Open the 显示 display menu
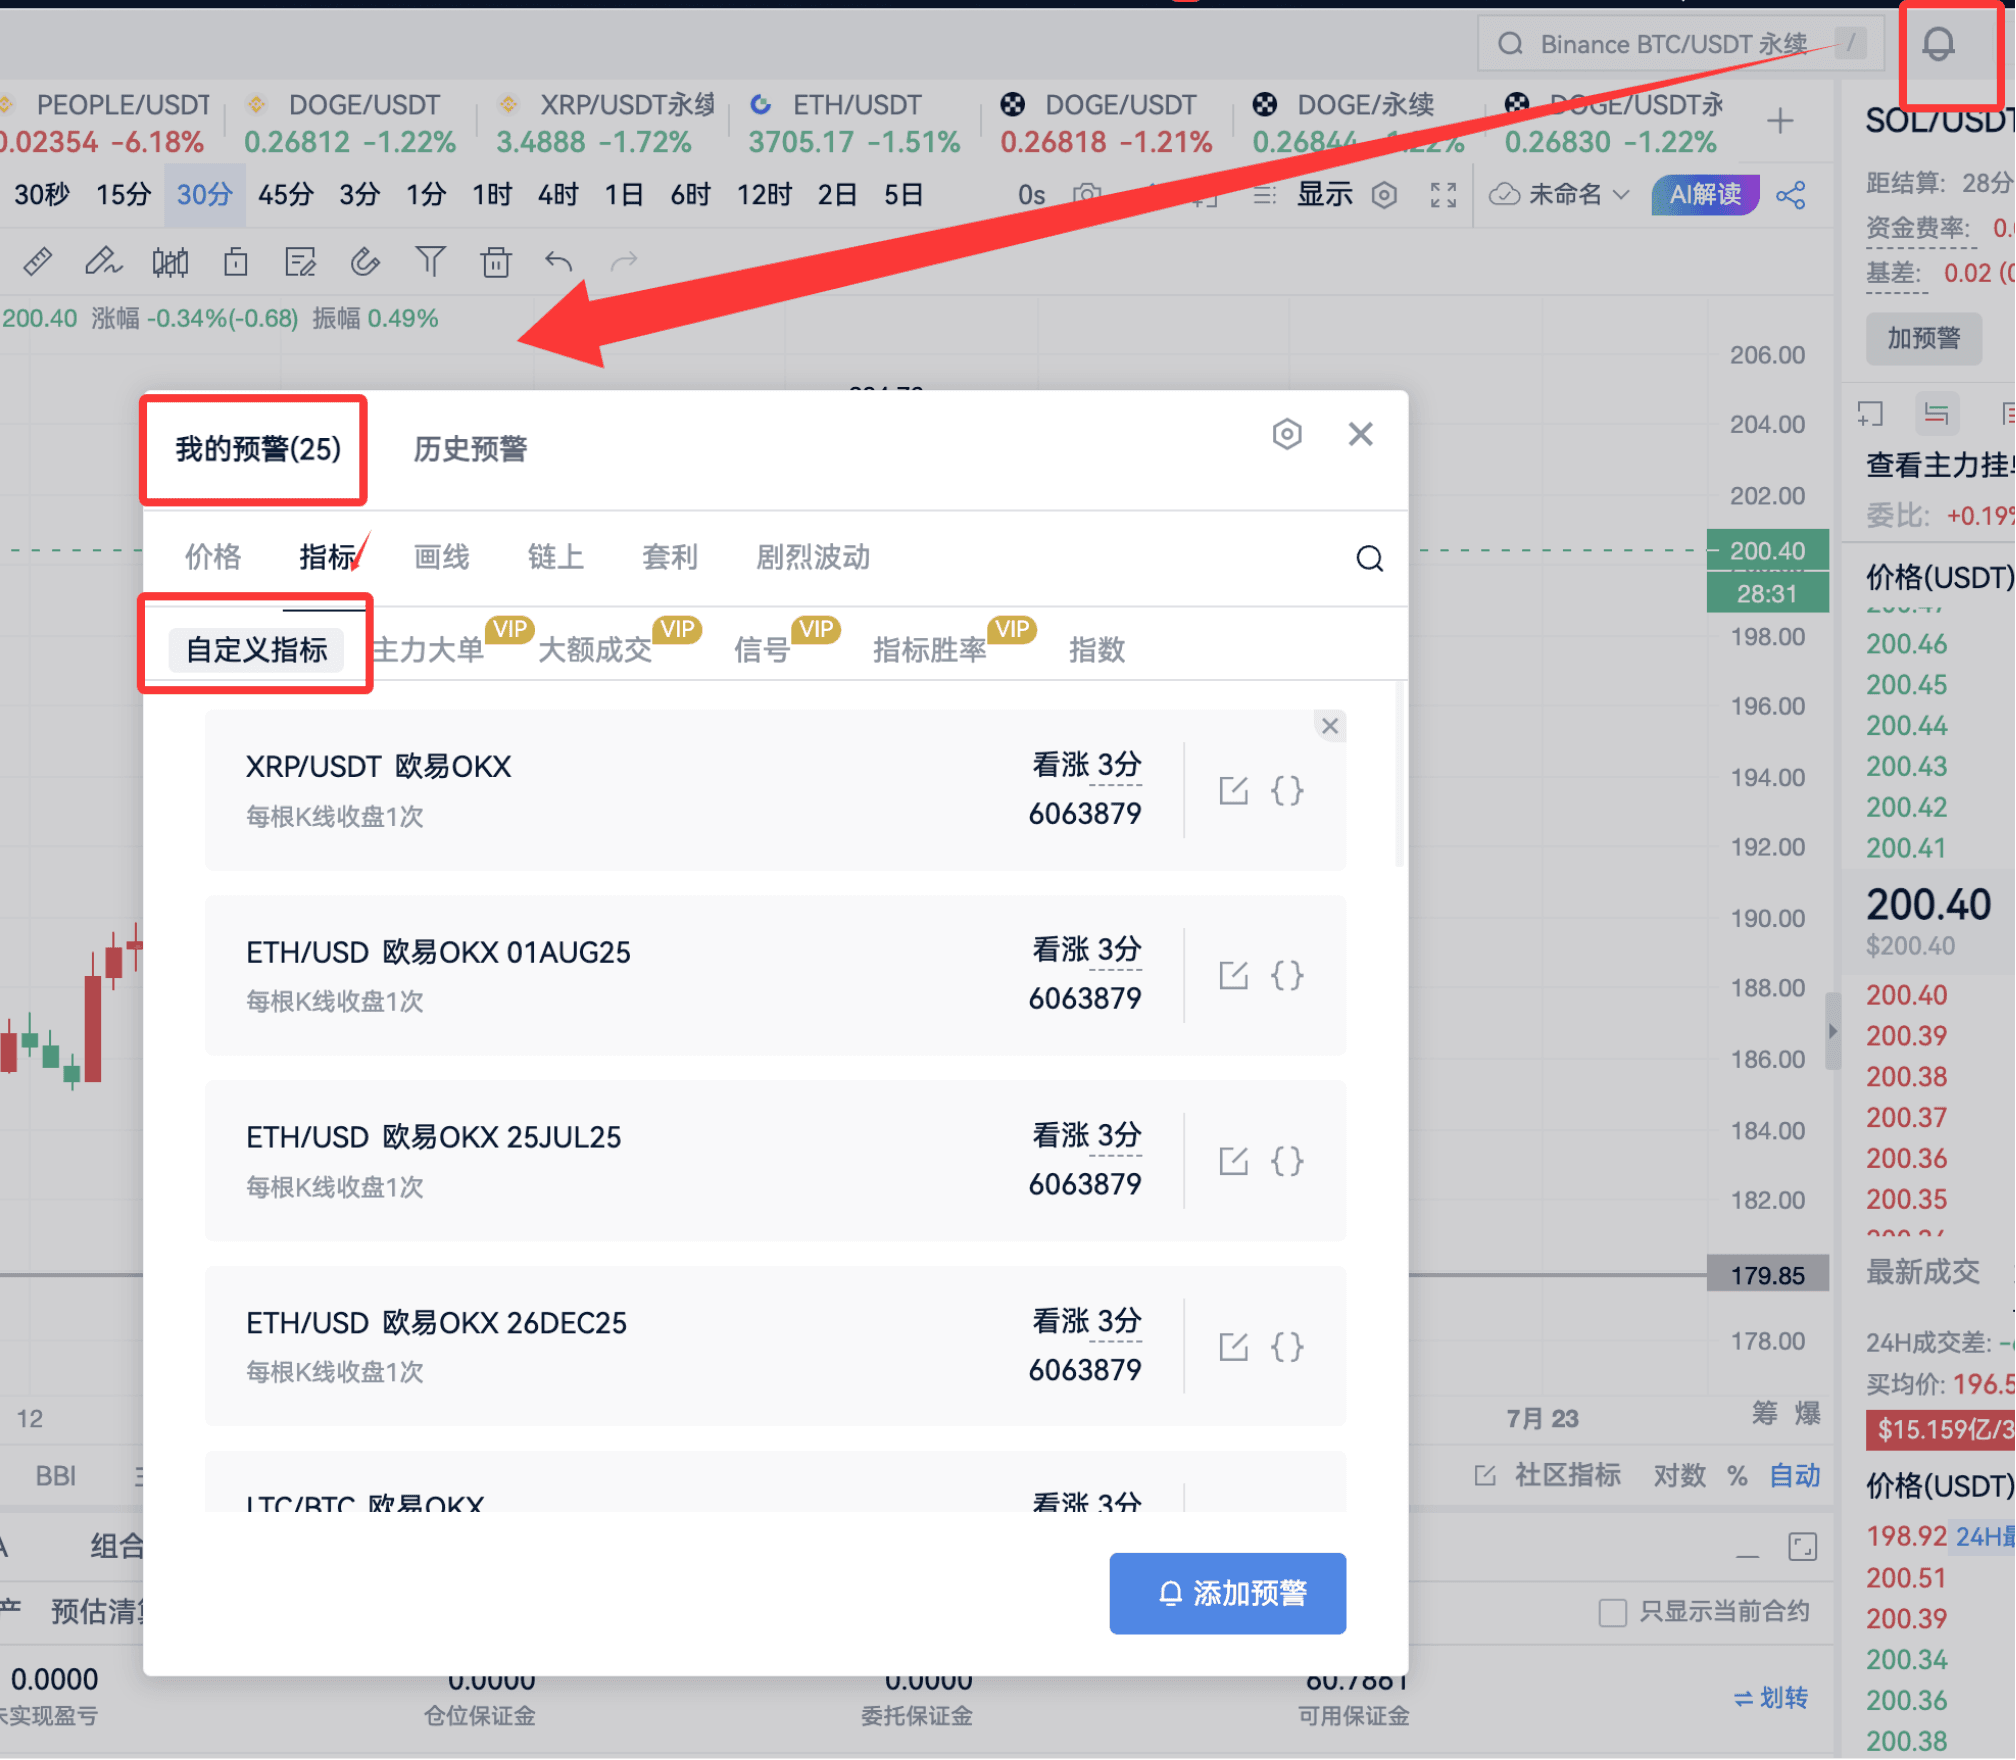 click(1325, 195)
